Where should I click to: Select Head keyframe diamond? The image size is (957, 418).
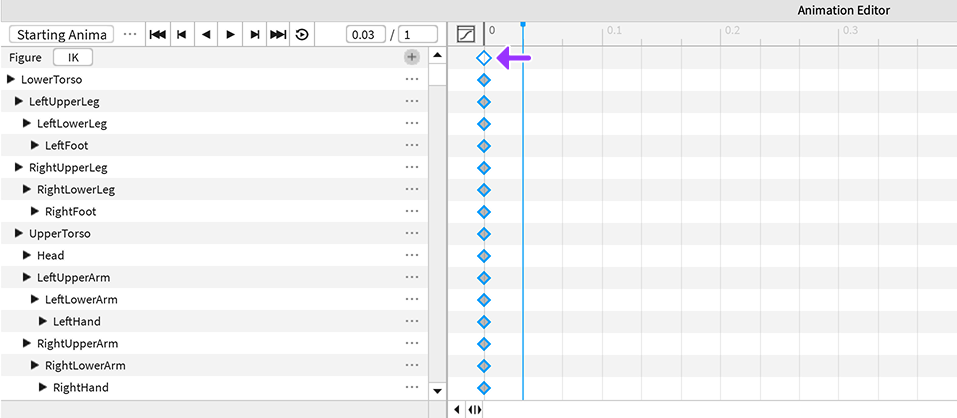tap(484, 256)
